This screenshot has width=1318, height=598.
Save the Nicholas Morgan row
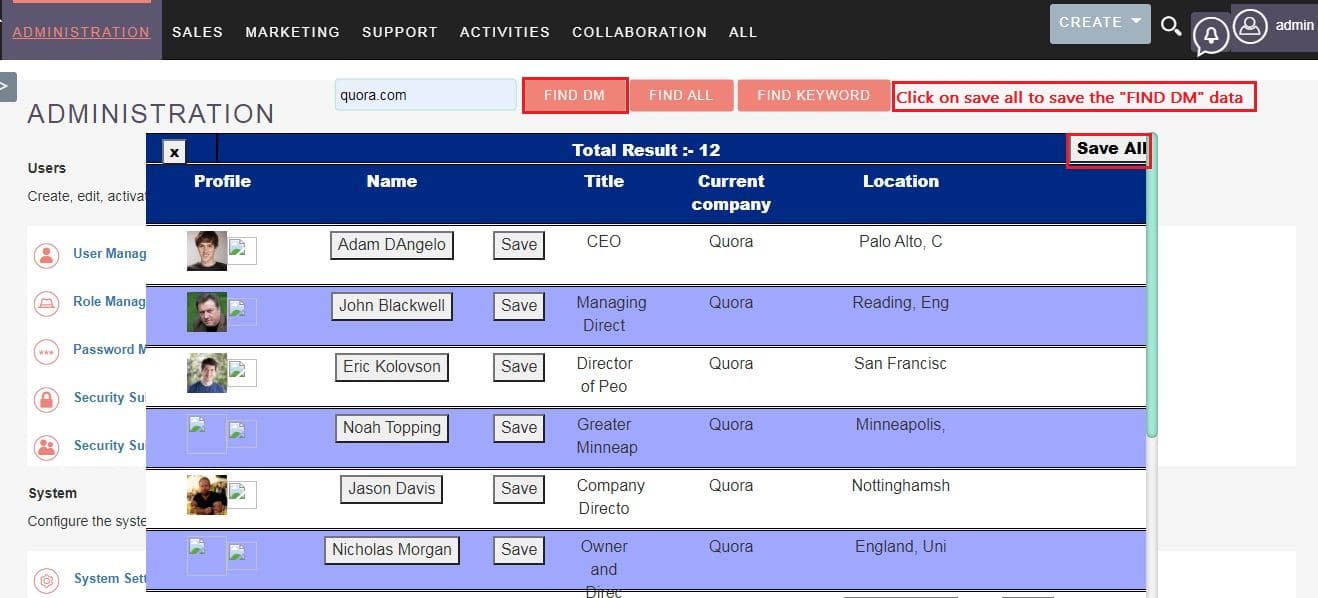[519, 550]
